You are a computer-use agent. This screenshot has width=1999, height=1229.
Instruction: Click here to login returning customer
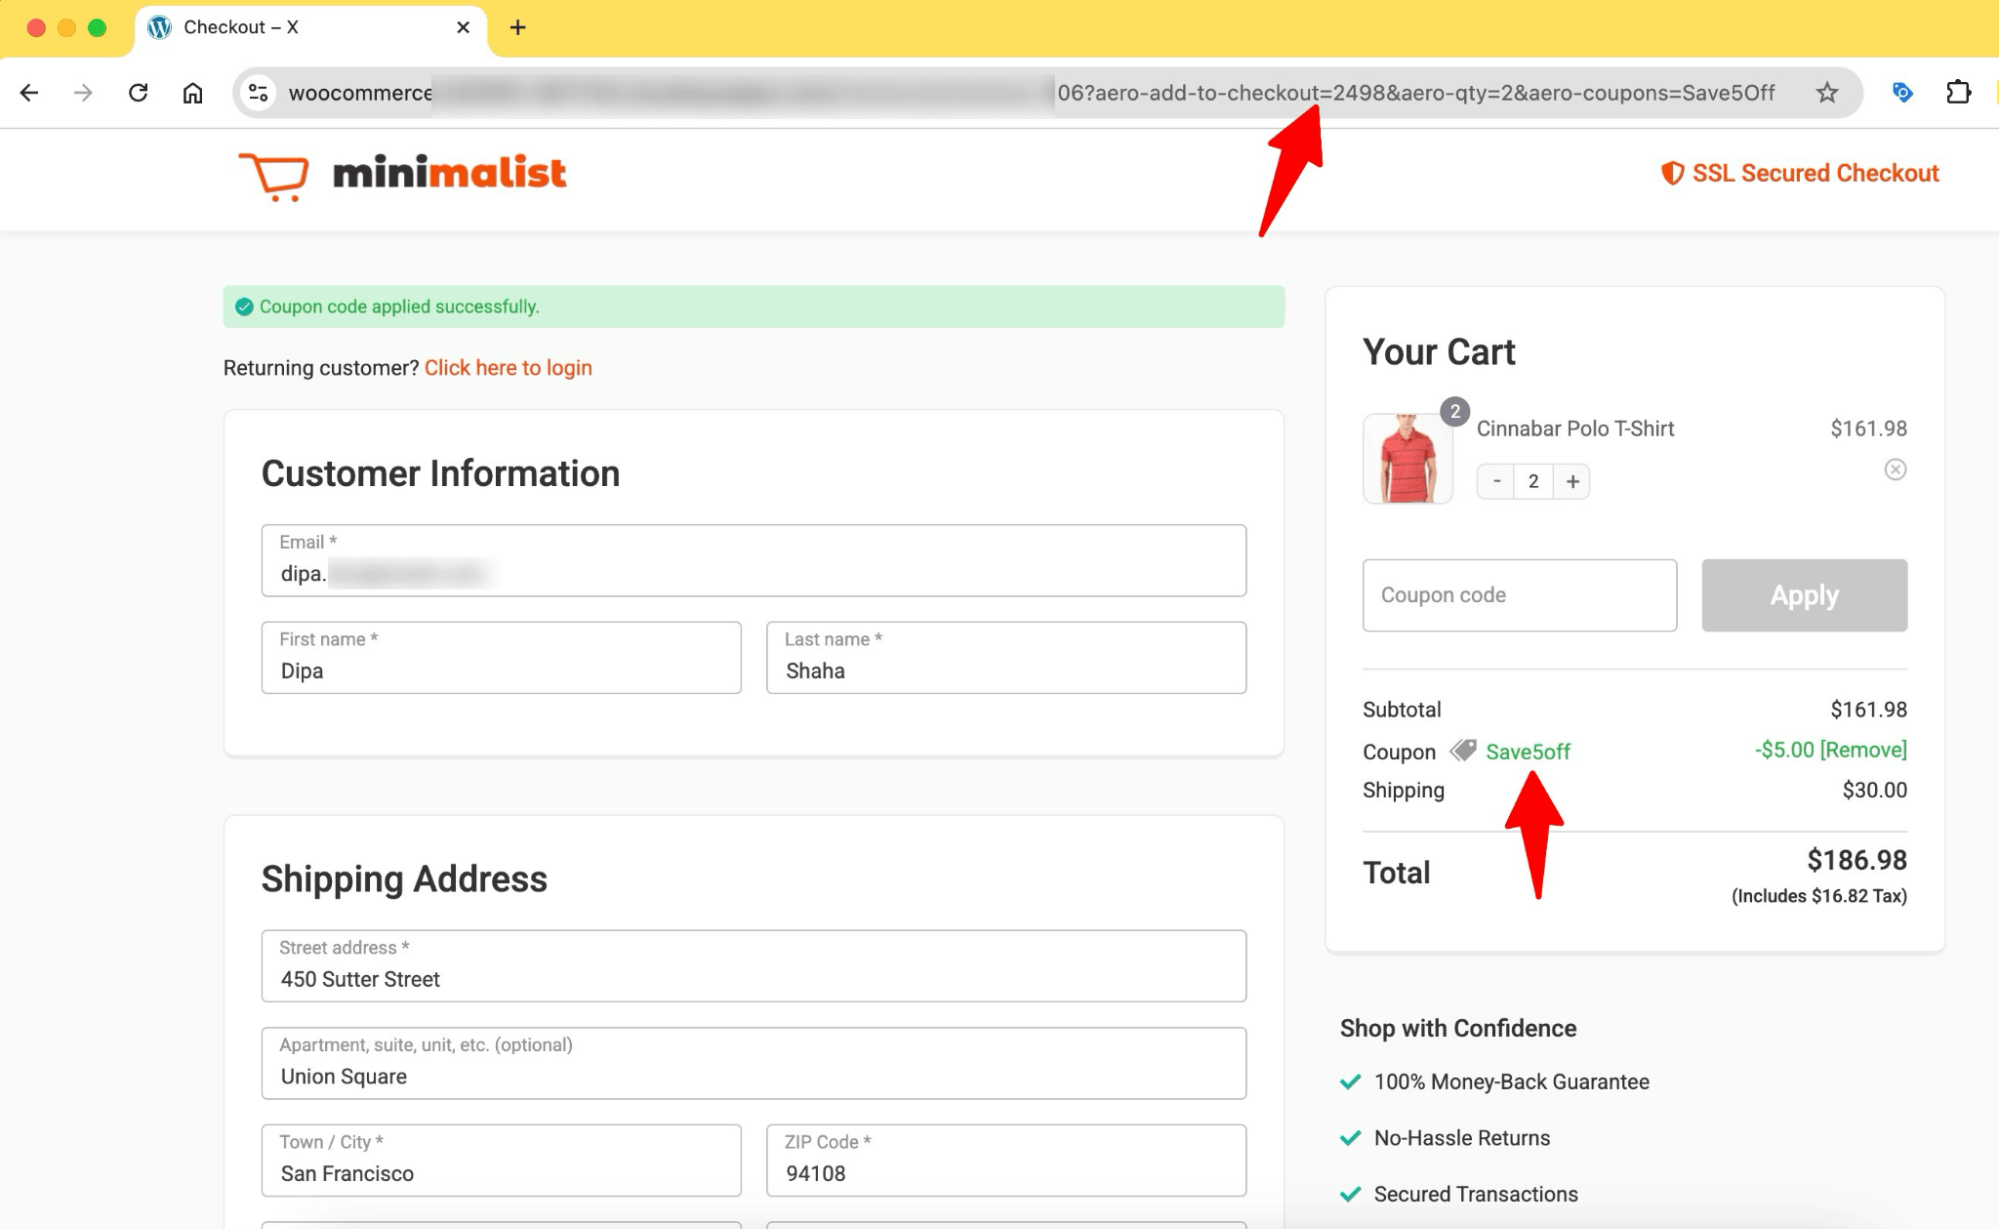click(510, 368)
